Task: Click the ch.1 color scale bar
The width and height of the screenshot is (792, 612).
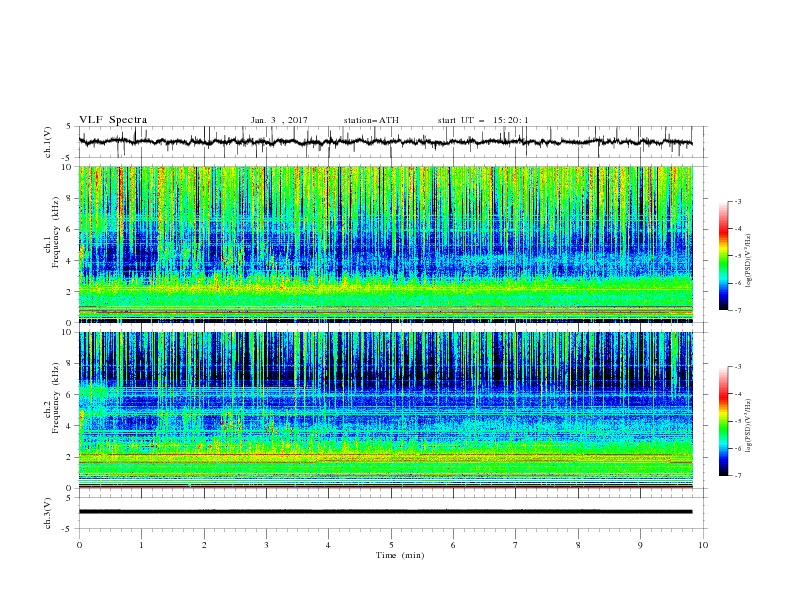Action: [723, 256]
